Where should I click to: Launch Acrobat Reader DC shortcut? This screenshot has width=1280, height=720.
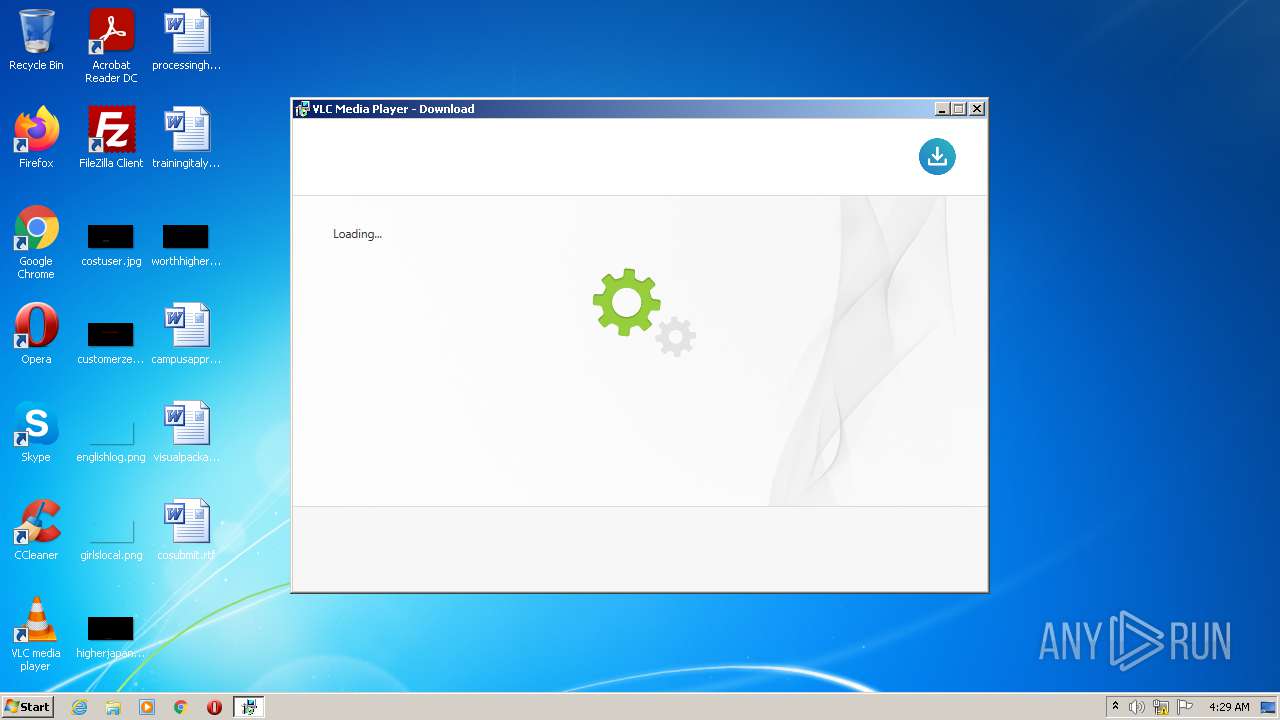click(111, 47)
